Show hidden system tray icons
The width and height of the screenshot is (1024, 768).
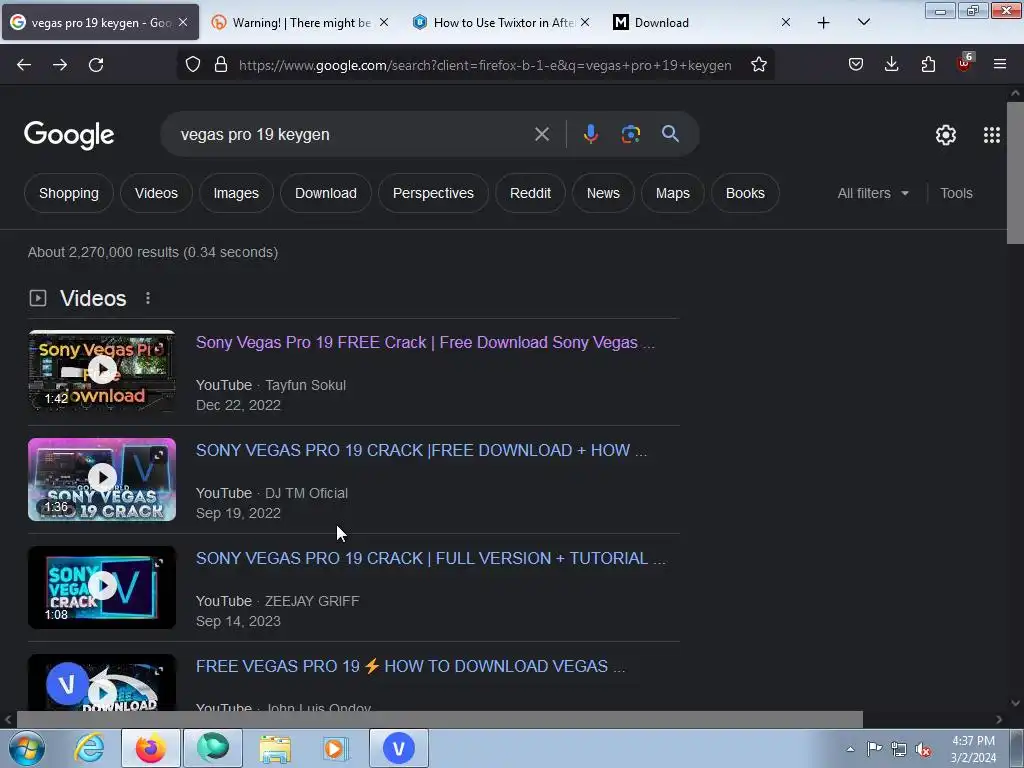click(x=850, y=749)
